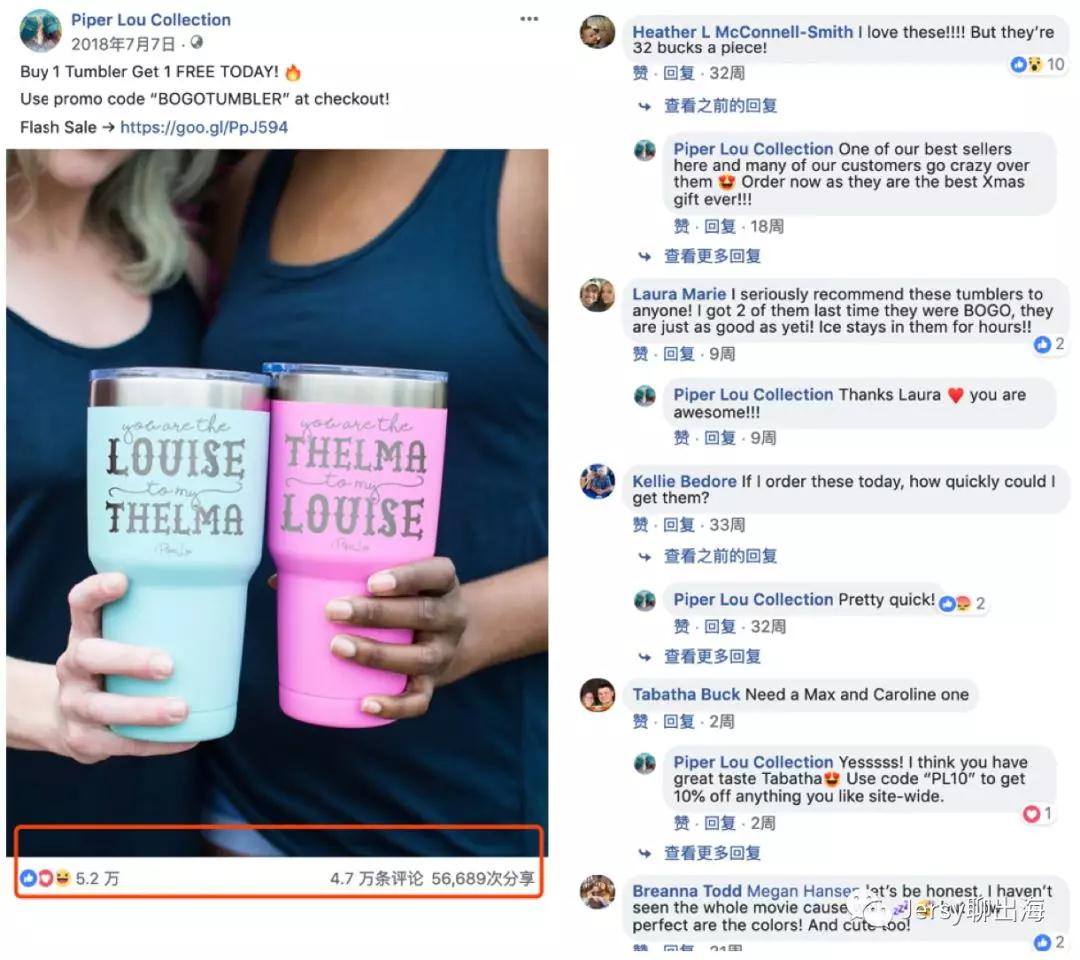Screen dimensions: 1080x960
Task: Open the post options three-dot menu
Action: coord(528,19)
